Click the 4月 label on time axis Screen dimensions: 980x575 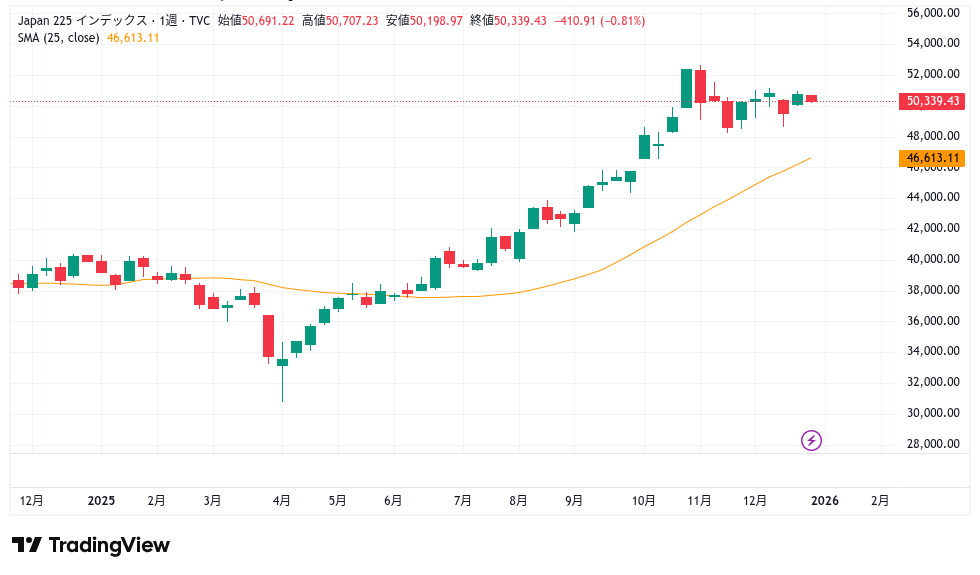pos(282,500)
